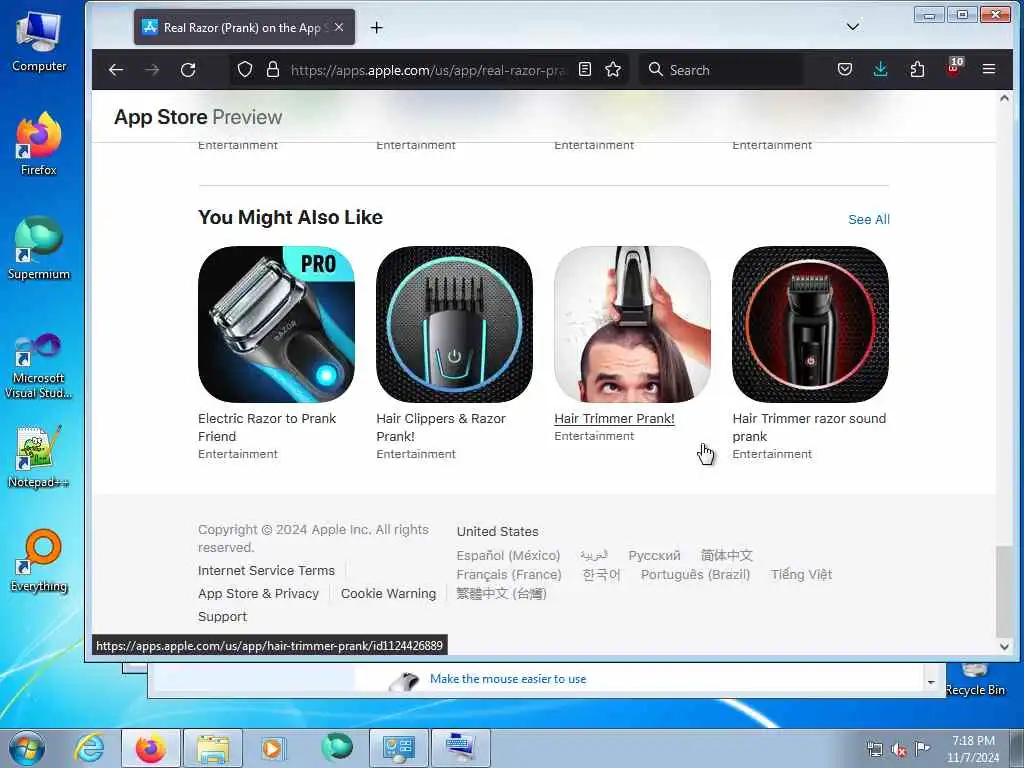Viewport: 1024px width, 768px height.
Task: Open the Cookie Warning link
Action: click(x=389, y=594)
